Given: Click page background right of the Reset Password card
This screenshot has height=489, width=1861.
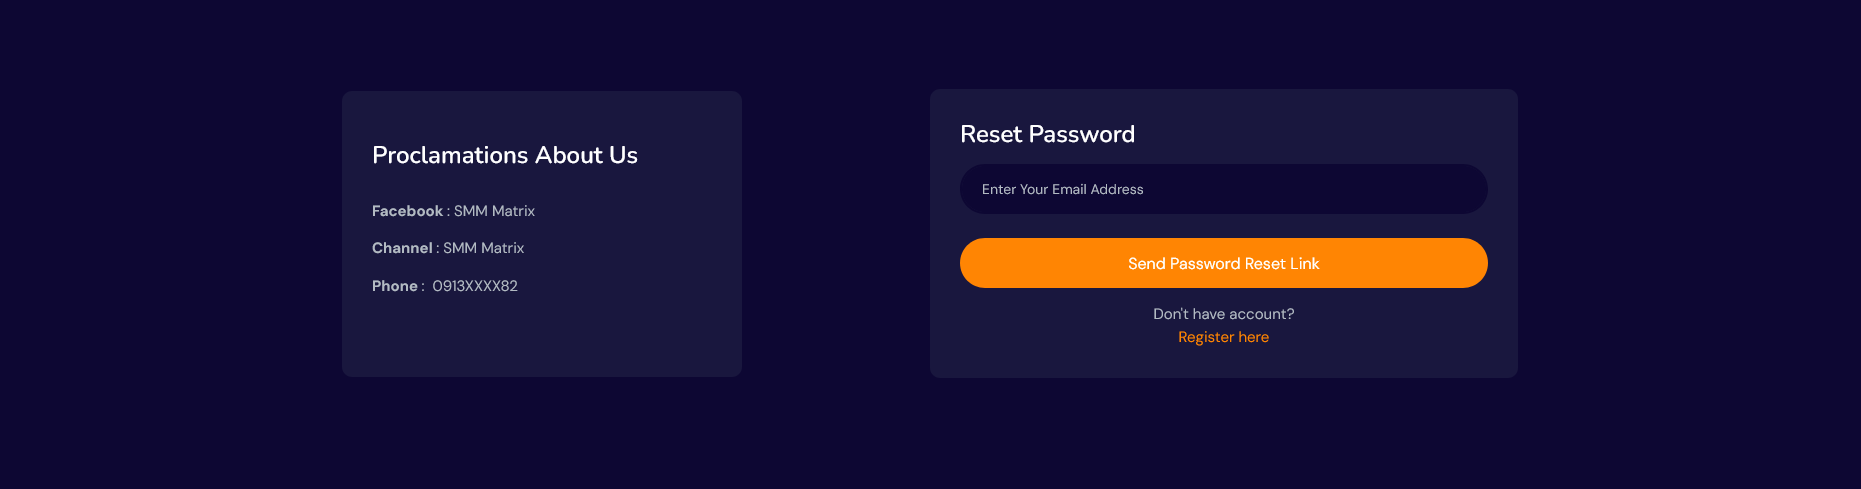Looking at the screenshot, I should point(1690,234).
